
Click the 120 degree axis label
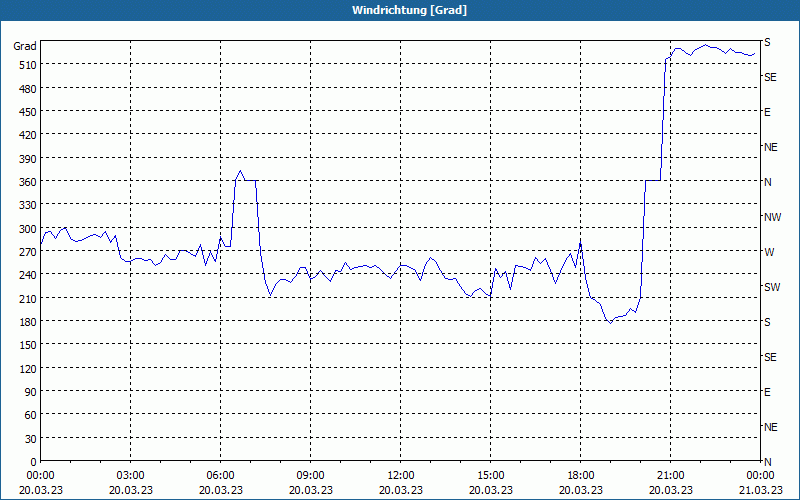28,368
